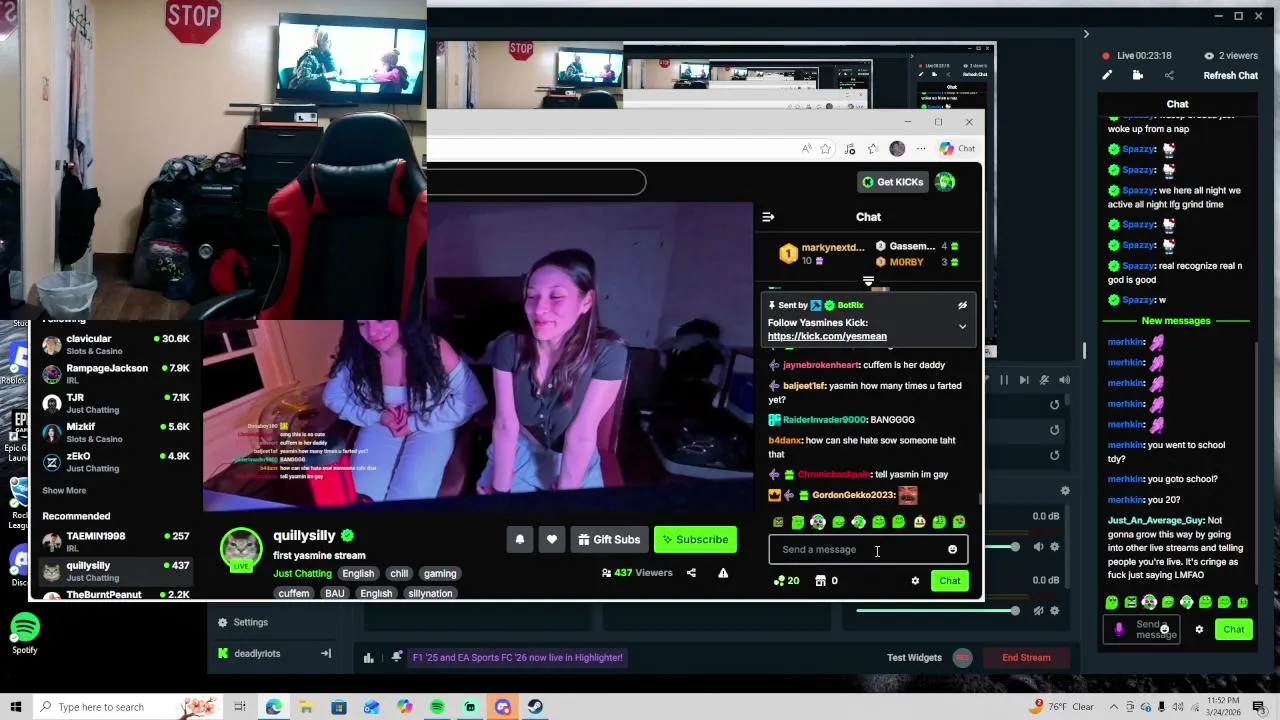Open the stats bar chart icon

[x=368, y=657]
